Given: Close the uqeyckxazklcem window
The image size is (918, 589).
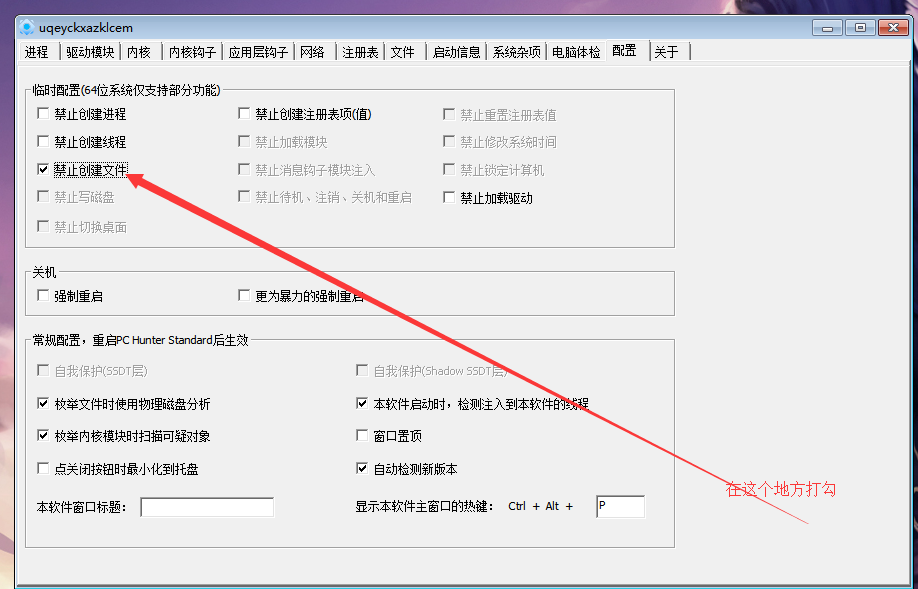Looking at the screenshot, I should click(893, 28).
